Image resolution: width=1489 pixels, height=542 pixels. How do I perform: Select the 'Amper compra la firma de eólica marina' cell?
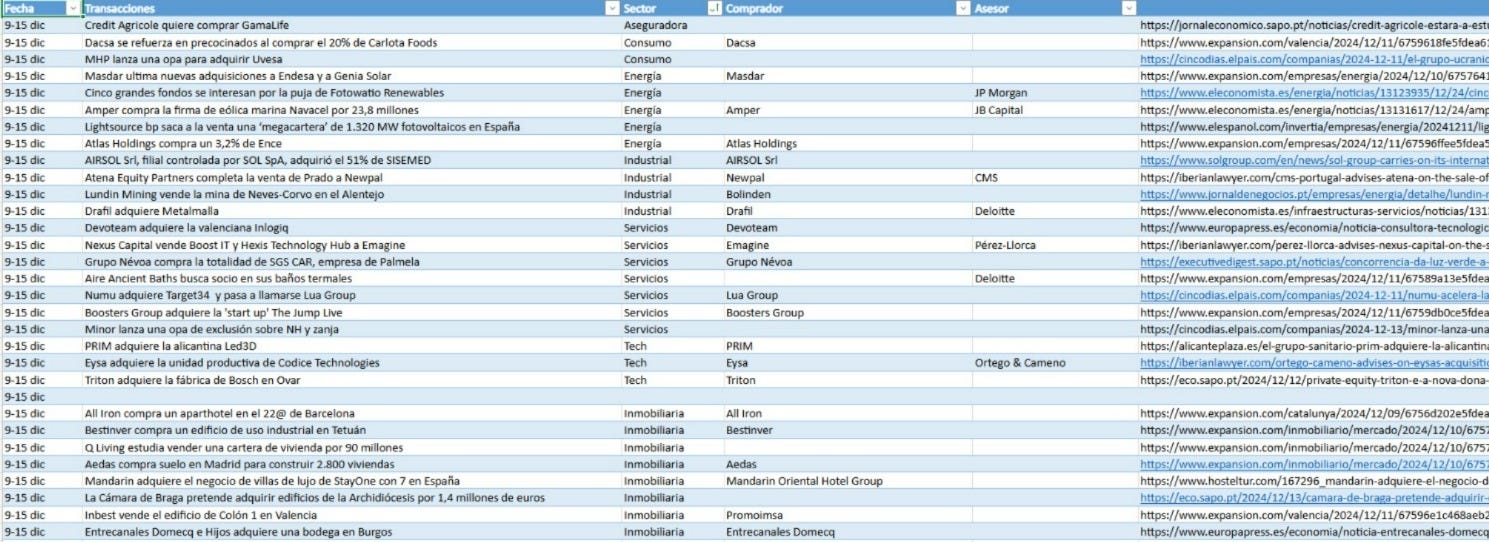(351, 110)
